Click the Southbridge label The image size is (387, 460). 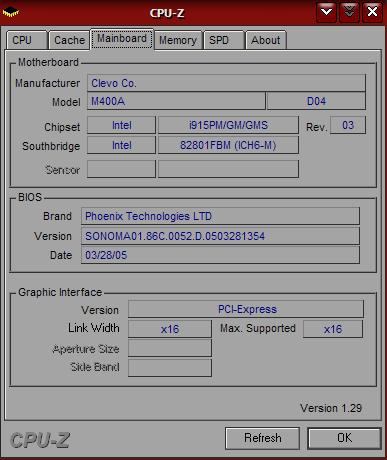51,146
